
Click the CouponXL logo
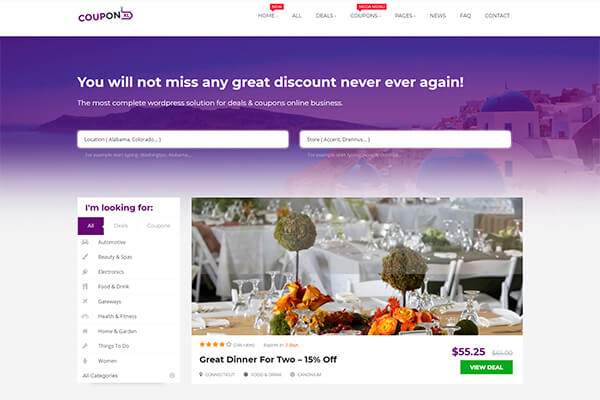point(106,15)
